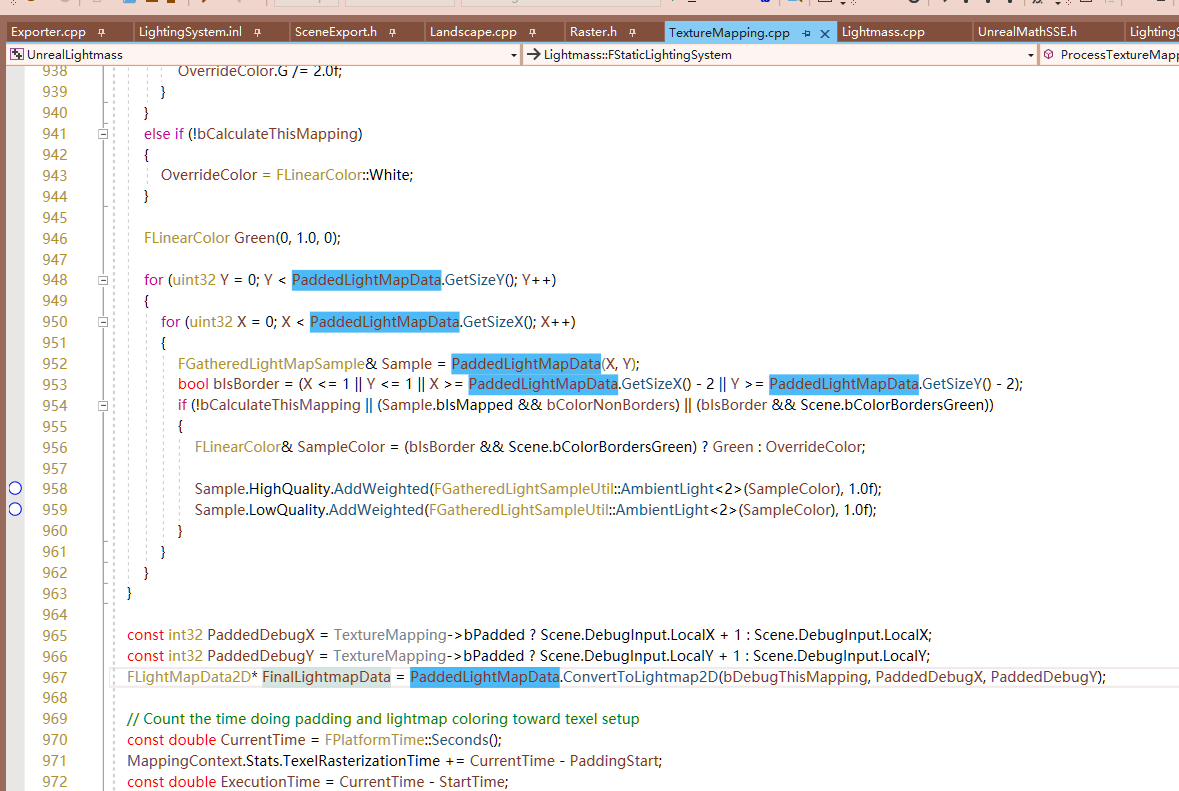This screenshot has height=791, width=1179.
Task: Click 'bColorNonBorders' on line 954
Action: tap(613, 405)
